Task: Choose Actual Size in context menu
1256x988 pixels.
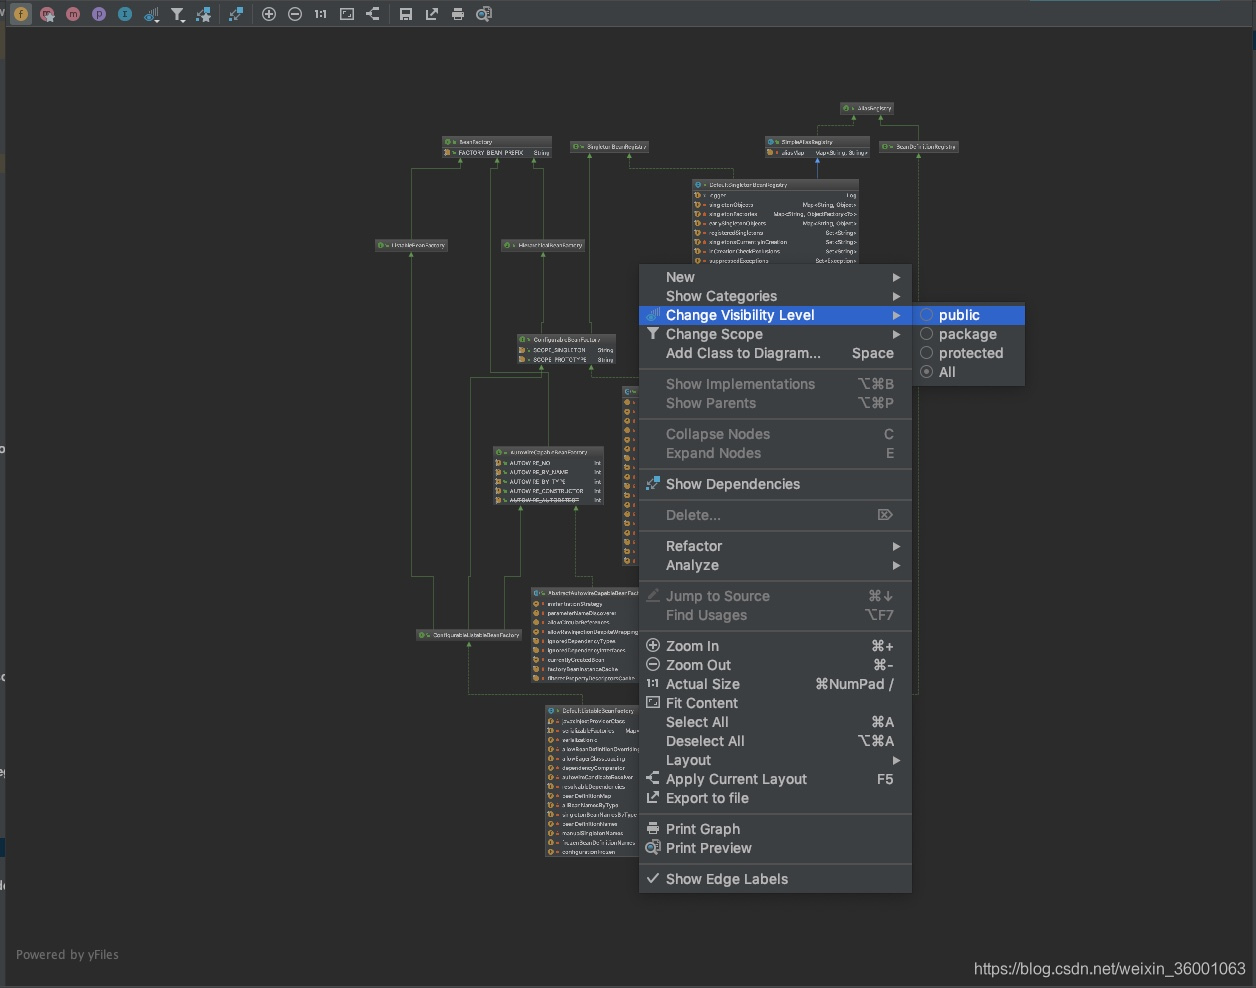Action: point(775,684)
